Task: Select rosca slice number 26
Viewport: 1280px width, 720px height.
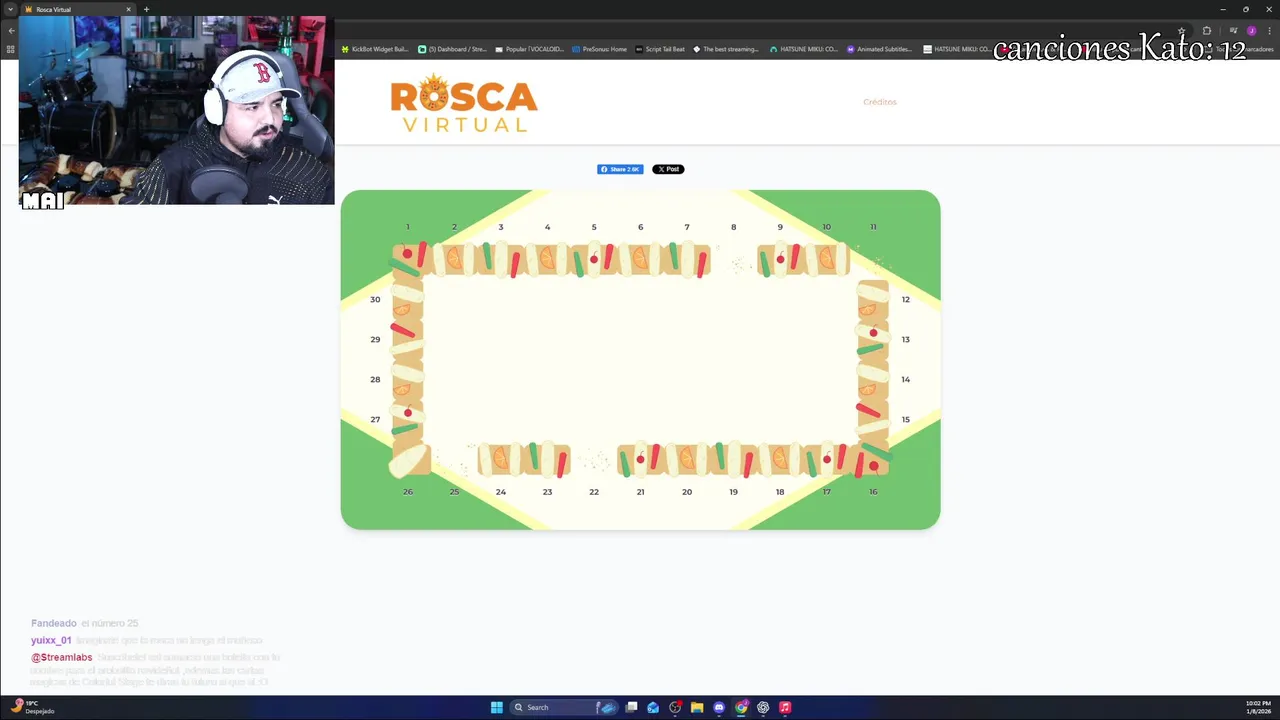Action: point(408,461)
